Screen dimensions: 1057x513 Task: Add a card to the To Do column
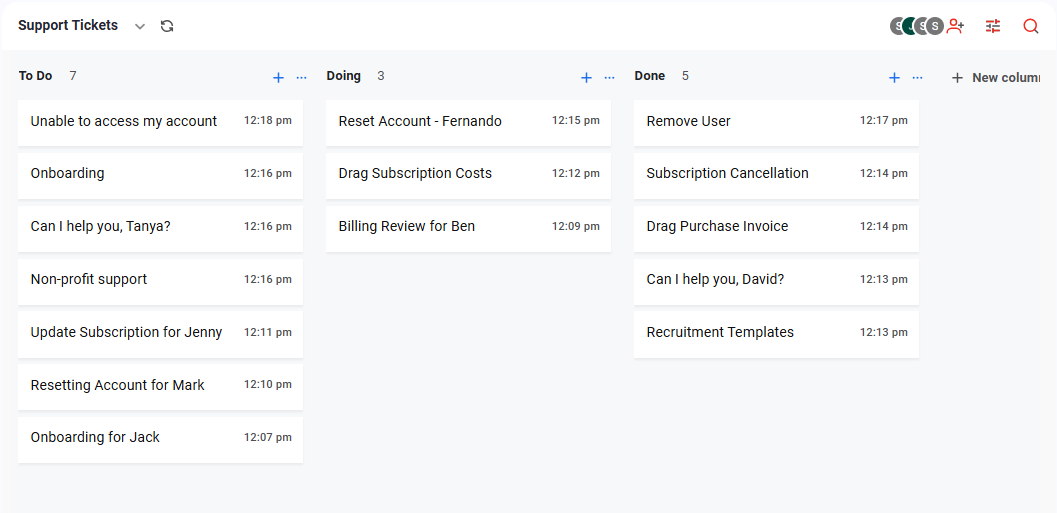click(x=278, y=77)
